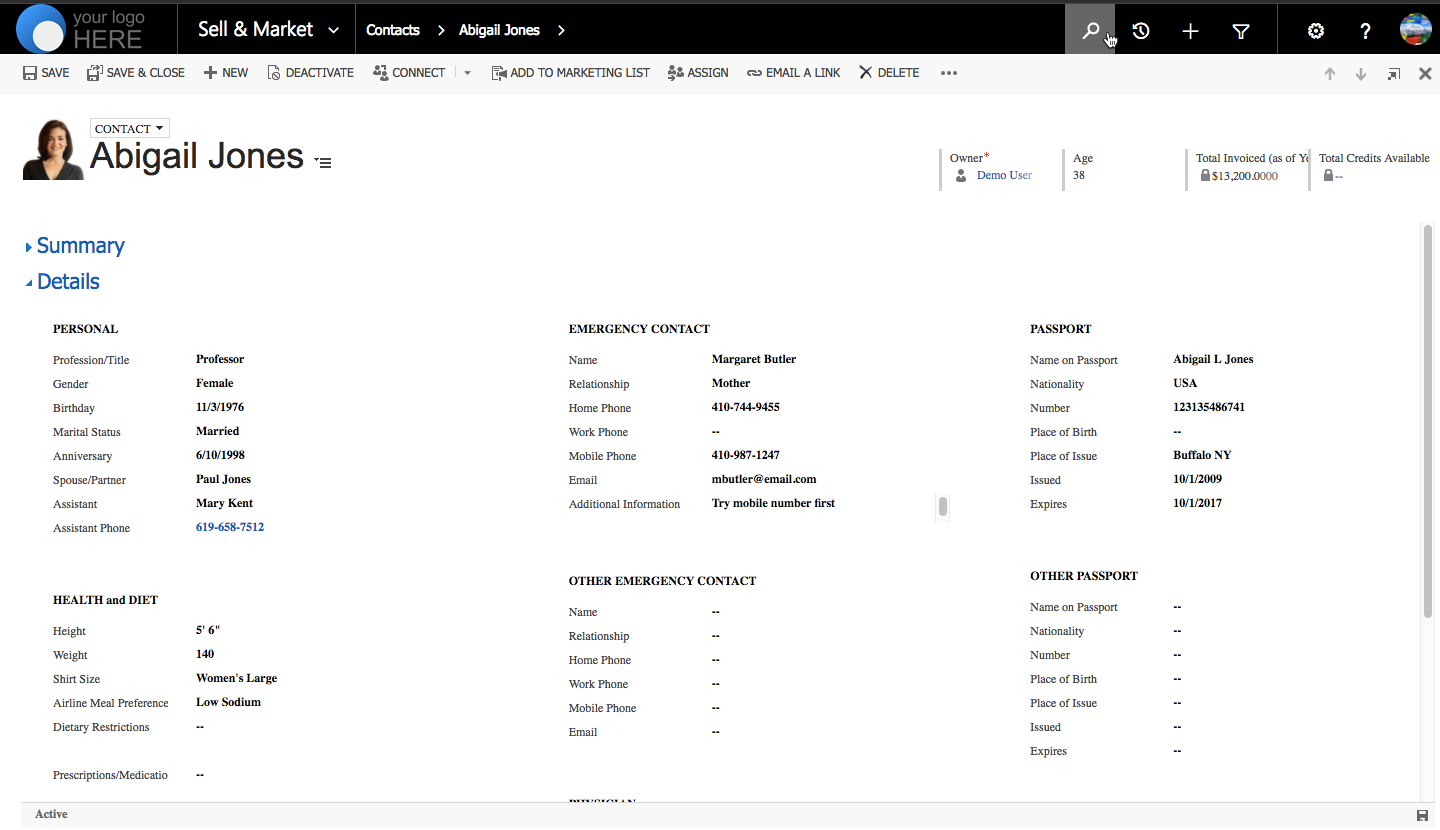This screenshot has height=830, width=1440.
Task: Open advanced find funnel icon
Action: click(1241, 31)
